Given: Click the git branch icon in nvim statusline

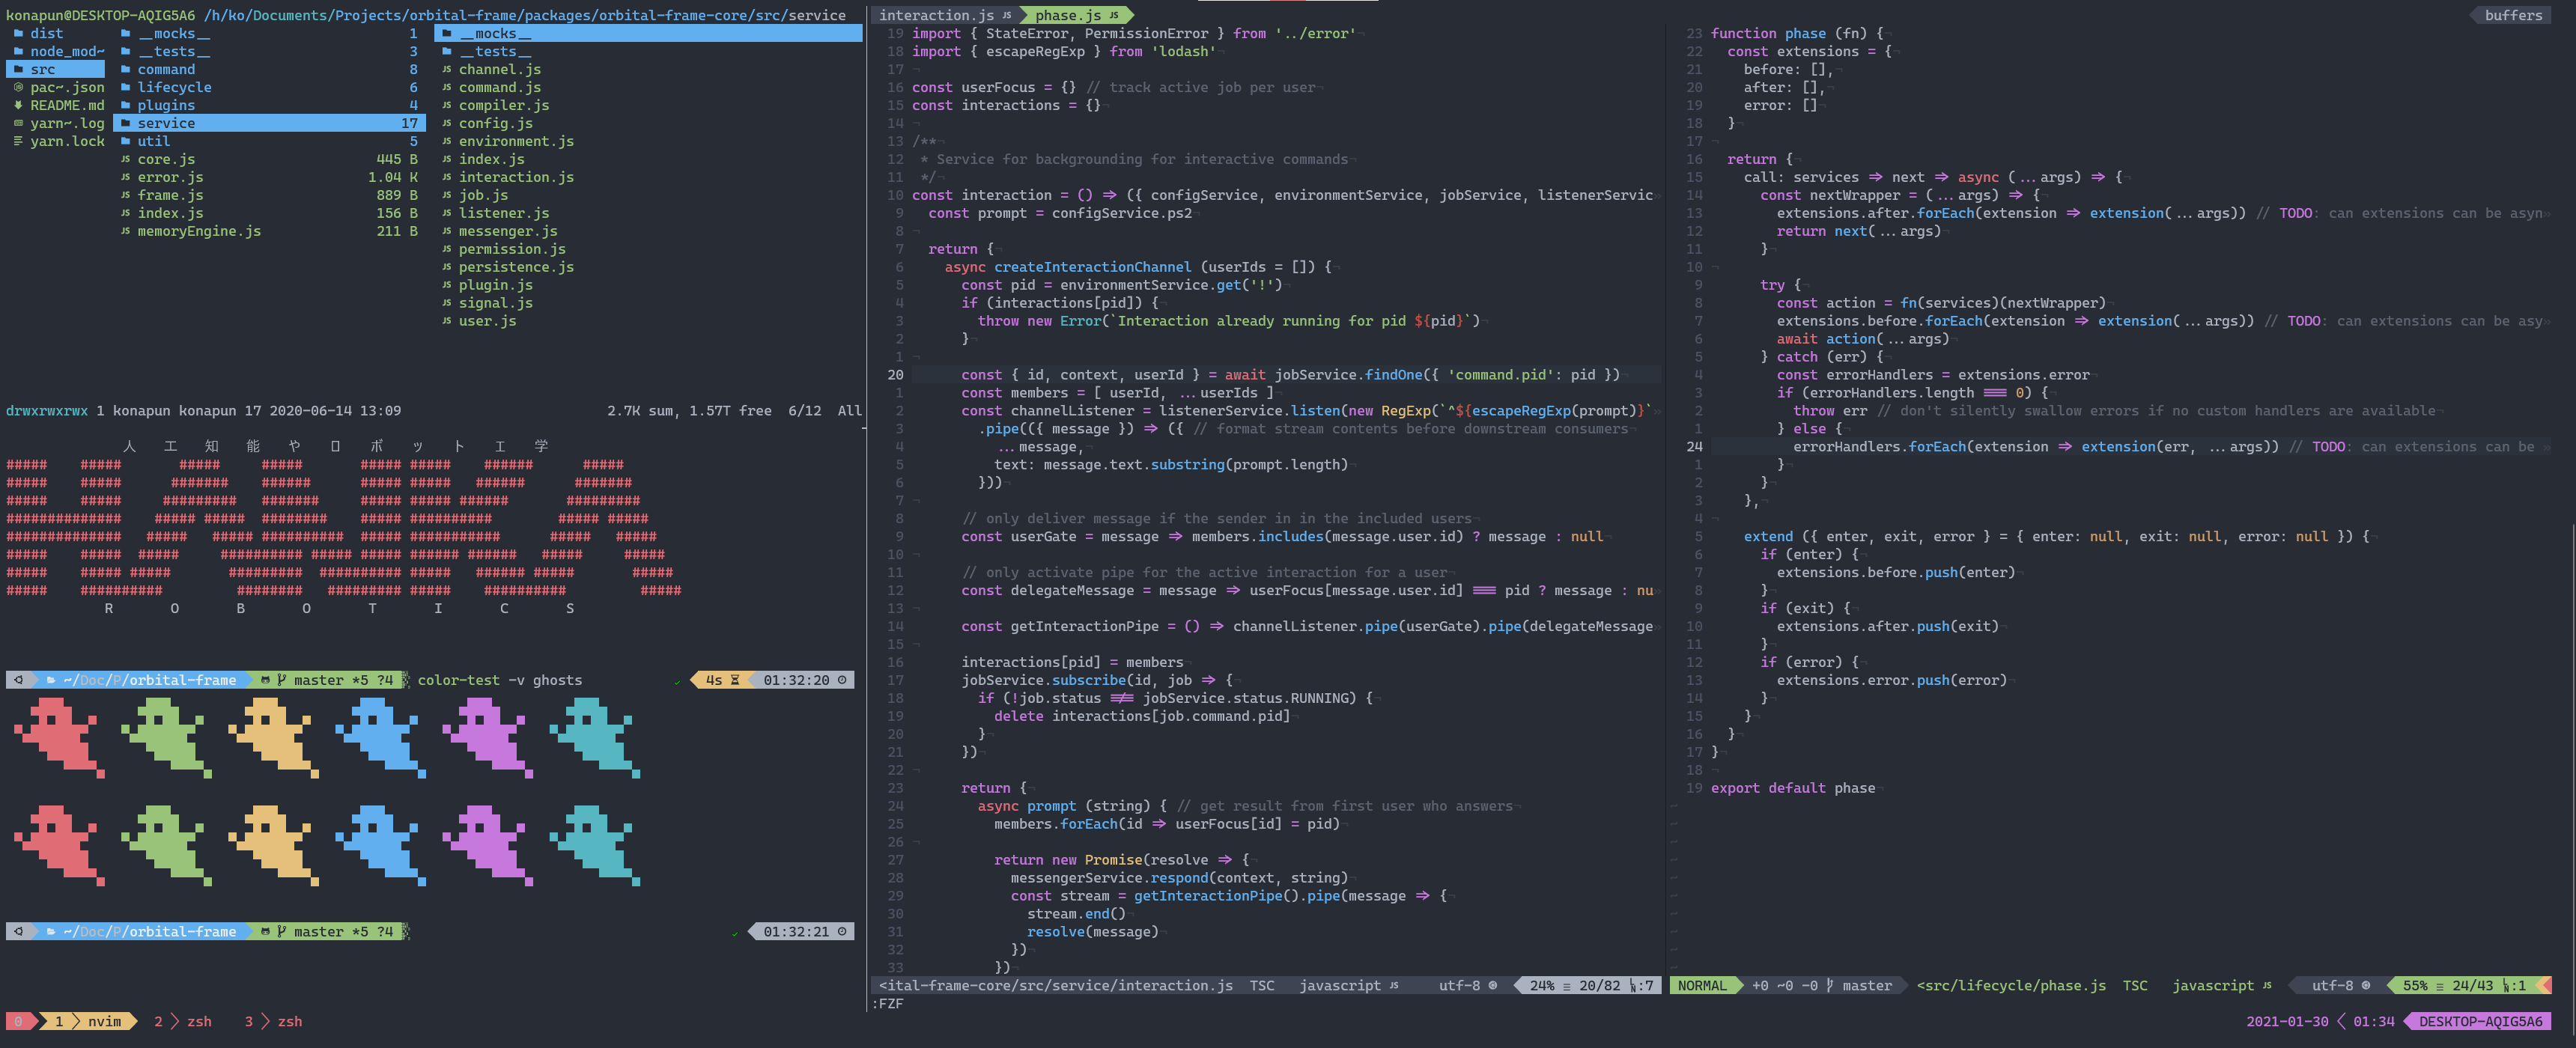Looking at the screenshot, I should tap(1830, 985).
